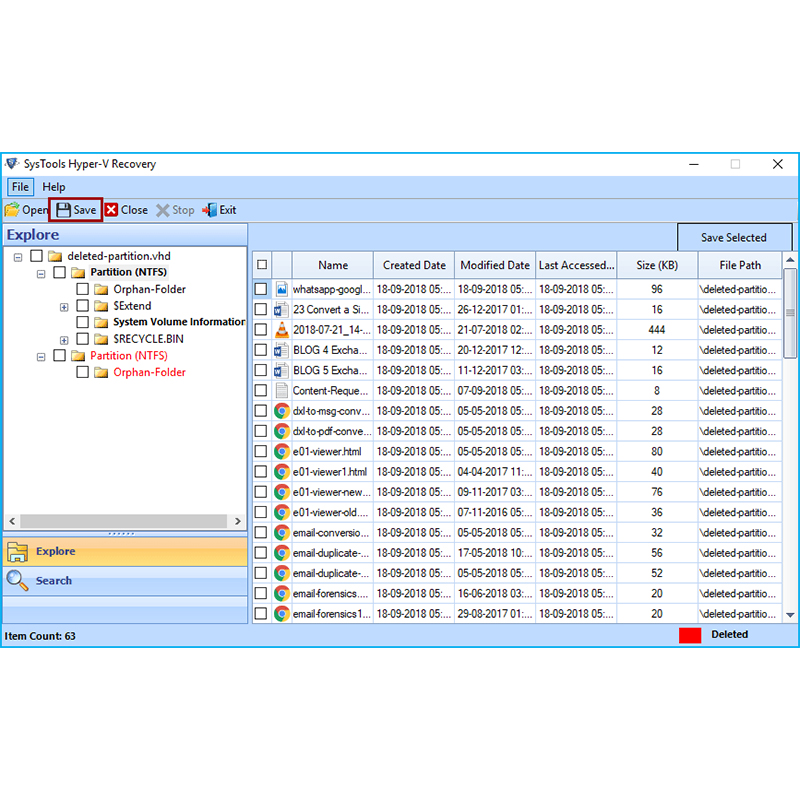Click the image file icon of whatsapp-googl row
Viewport: 800px width, 800px height.
pyautogui.click(x=281, y=289)
